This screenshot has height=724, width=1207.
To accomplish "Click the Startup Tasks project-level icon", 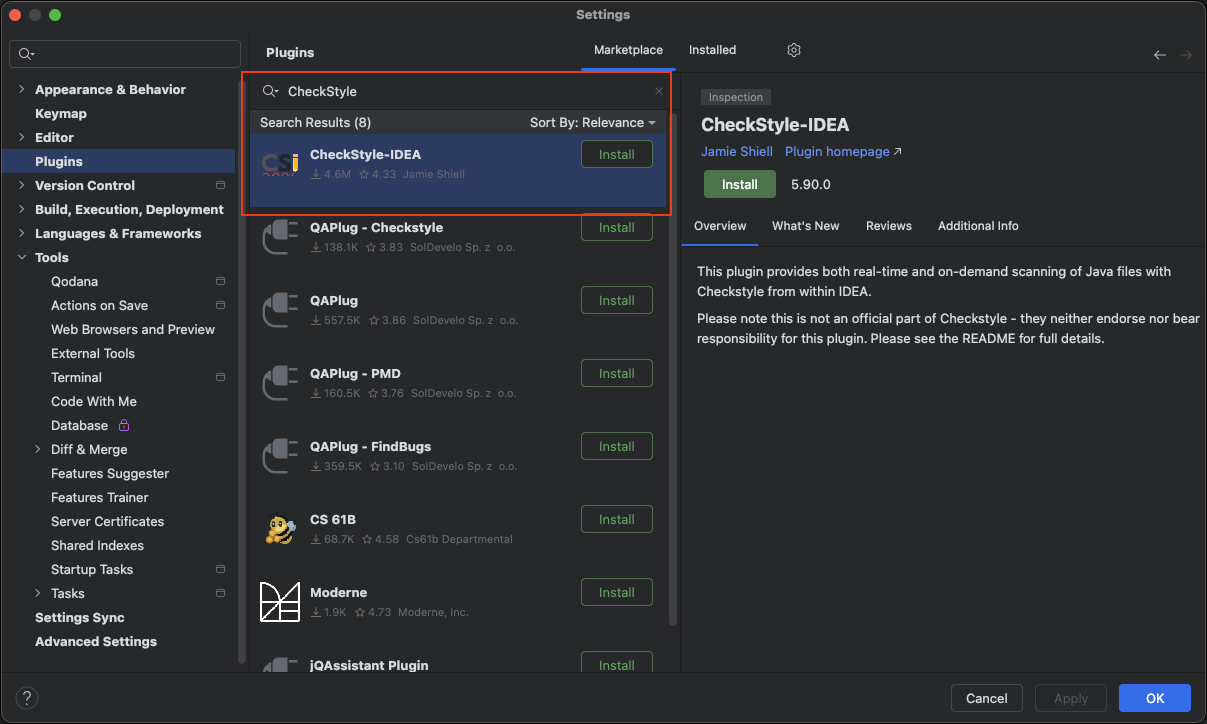I will (220, 569).
